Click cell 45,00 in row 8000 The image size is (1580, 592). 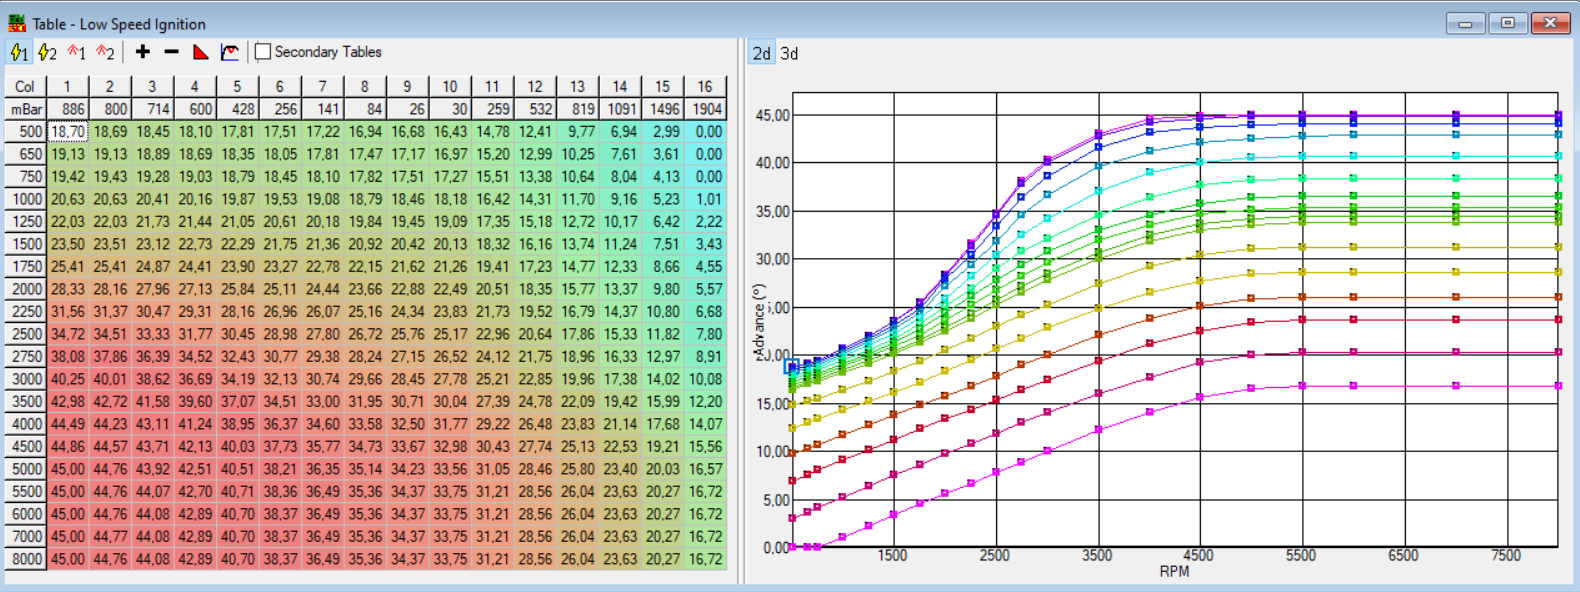tap(68, 559)
